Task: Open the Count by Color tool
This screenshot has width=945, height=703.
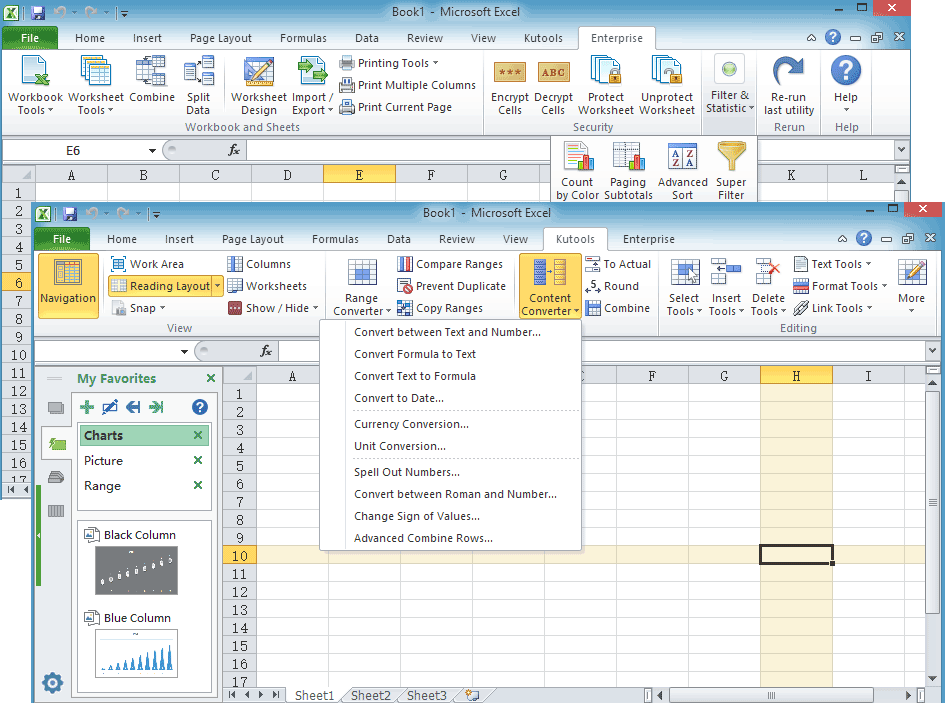Action: (577, 171)
